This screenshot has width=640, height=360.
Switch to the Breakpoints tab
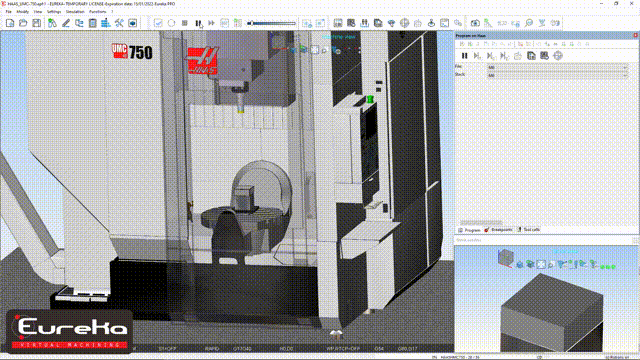pyautogui.click(x=498, y=230)
